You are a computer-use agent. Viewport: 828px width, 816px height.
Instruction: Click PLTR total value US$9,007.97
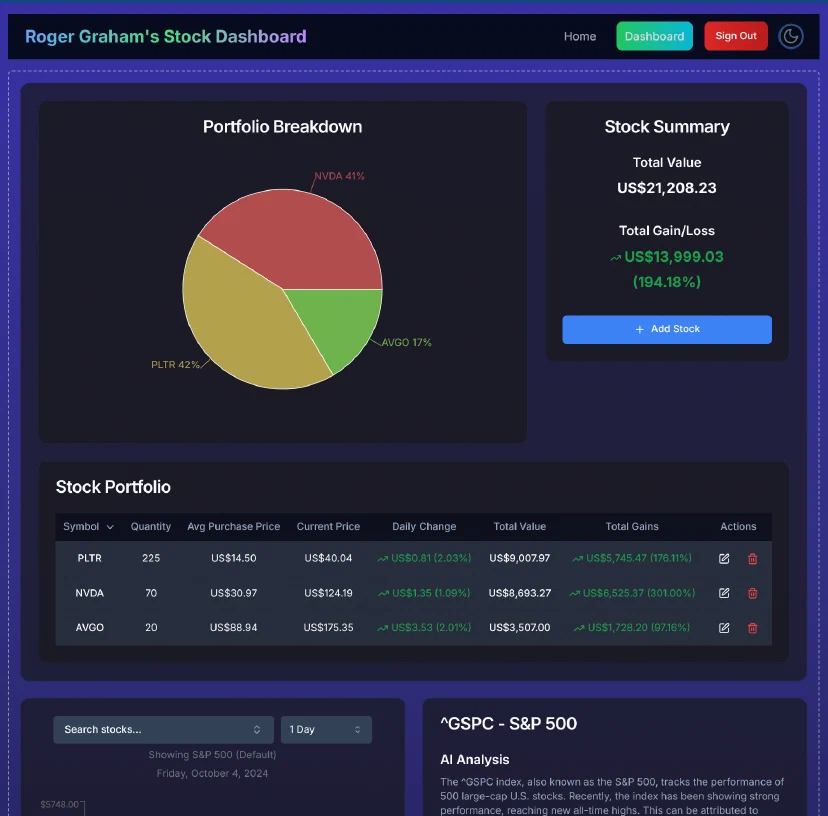point(520,558)
